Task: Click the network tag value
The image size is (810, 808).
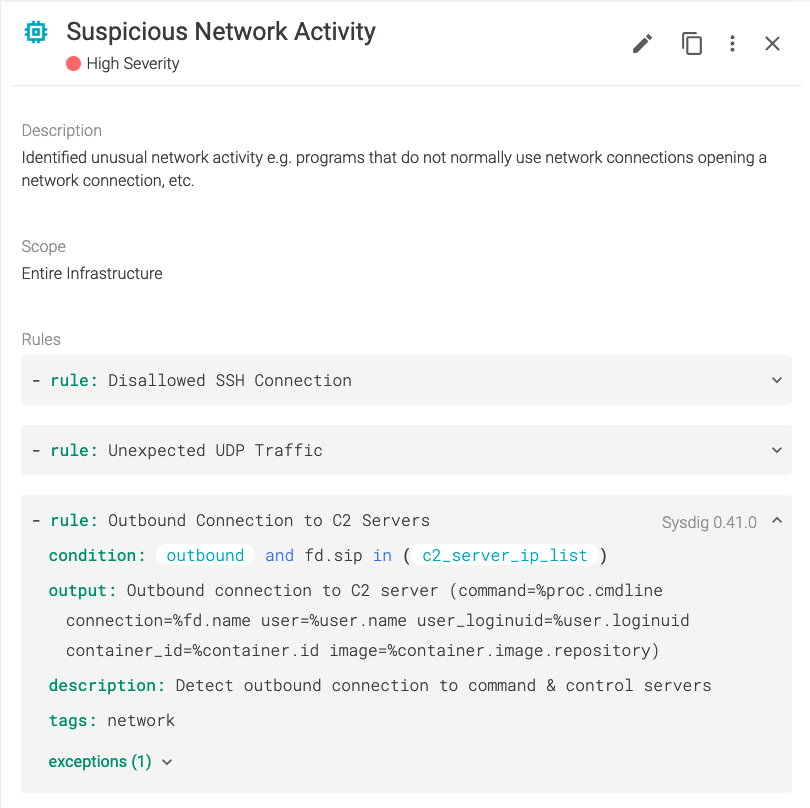Action: 141,720
